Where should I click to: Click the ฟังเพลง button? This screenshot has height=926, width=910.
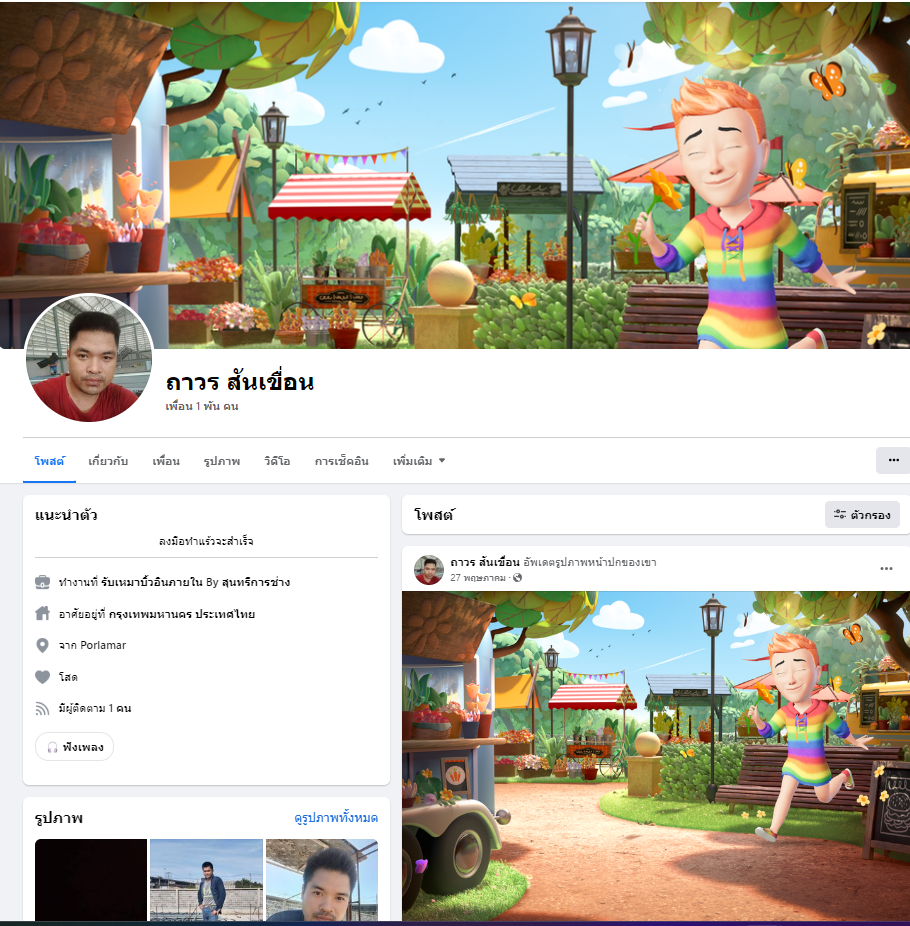click(x=74, y=747)
